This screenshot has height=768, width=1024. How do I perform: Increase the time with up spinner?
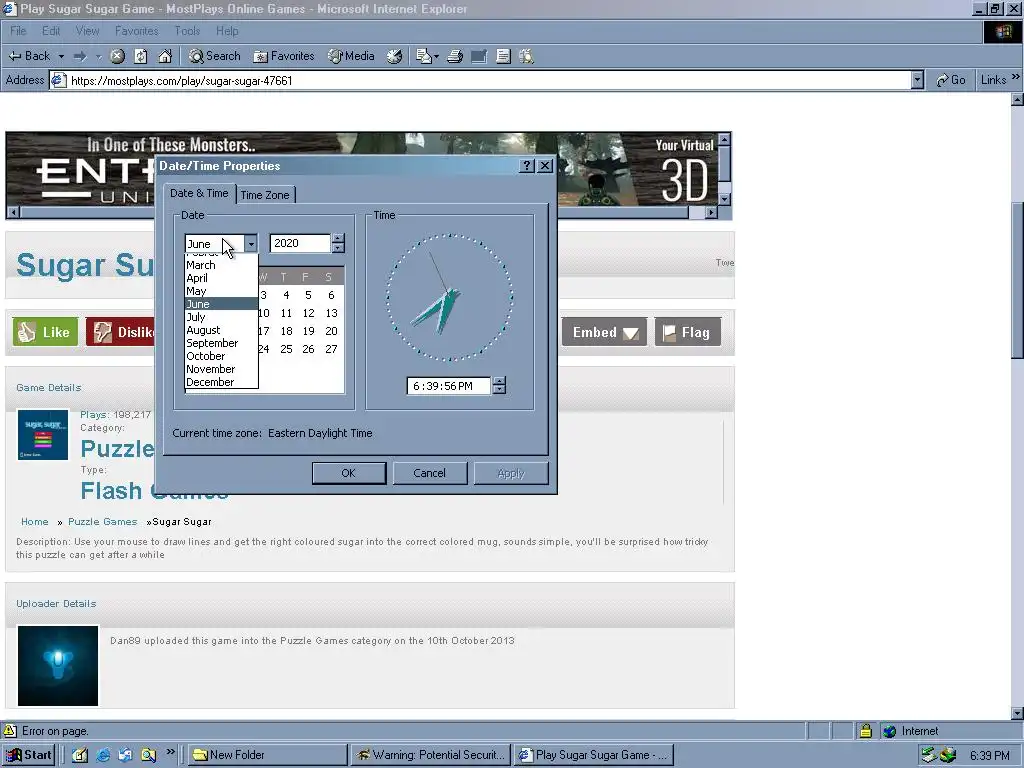tap(499, 381)
